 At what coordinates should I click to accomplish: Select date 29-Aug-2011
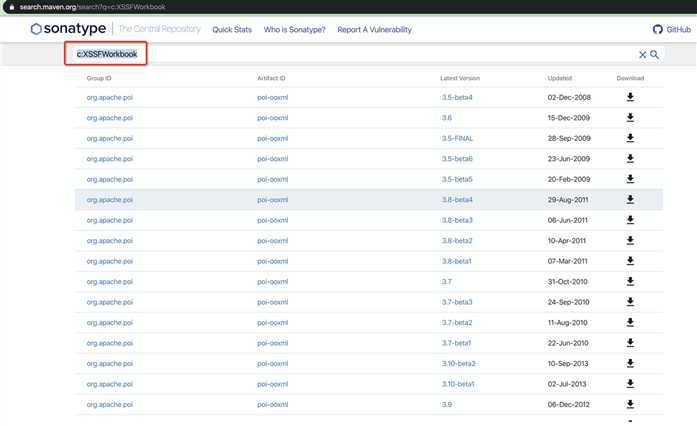(568, 200)
